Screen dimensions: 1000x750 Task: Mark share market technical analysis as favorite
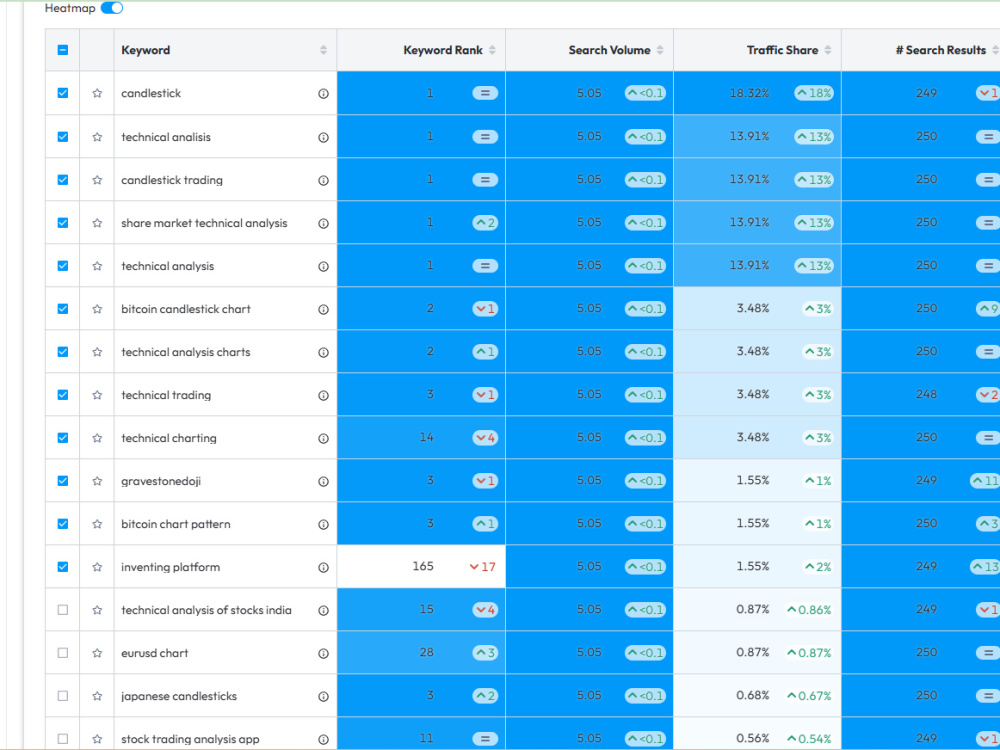pos(97,223)
